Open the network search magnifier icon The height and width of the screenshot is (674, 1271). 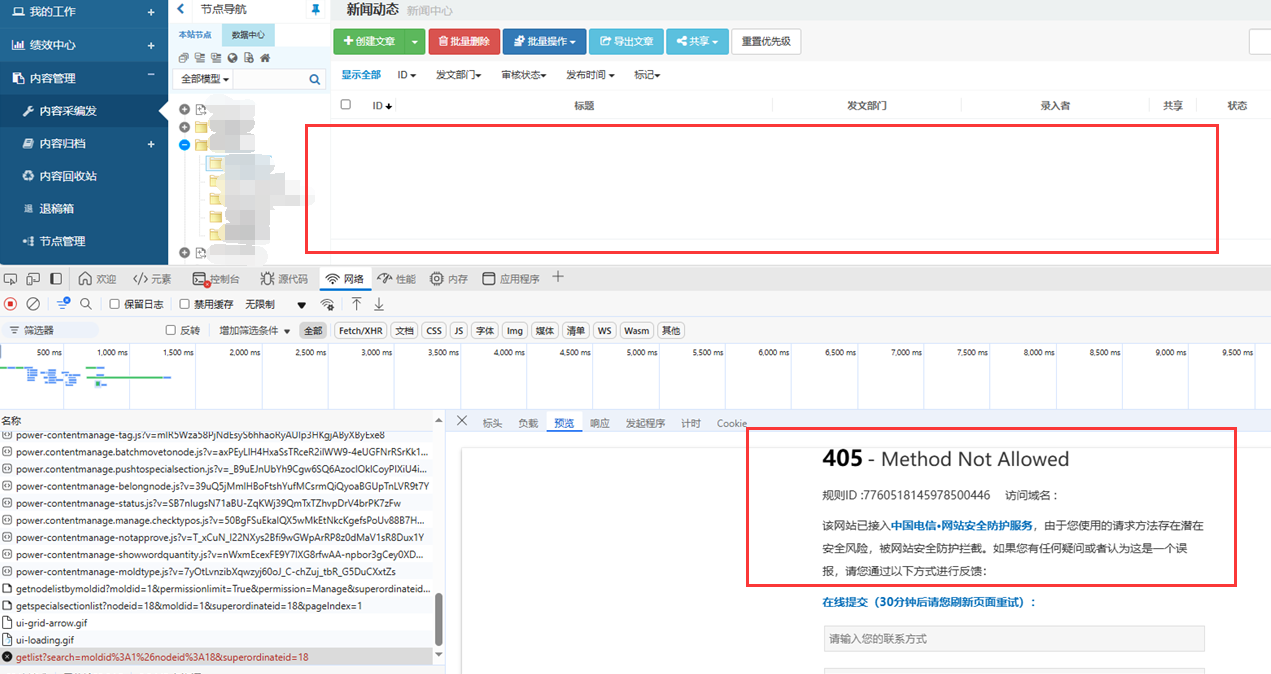[x=86, y=304]
